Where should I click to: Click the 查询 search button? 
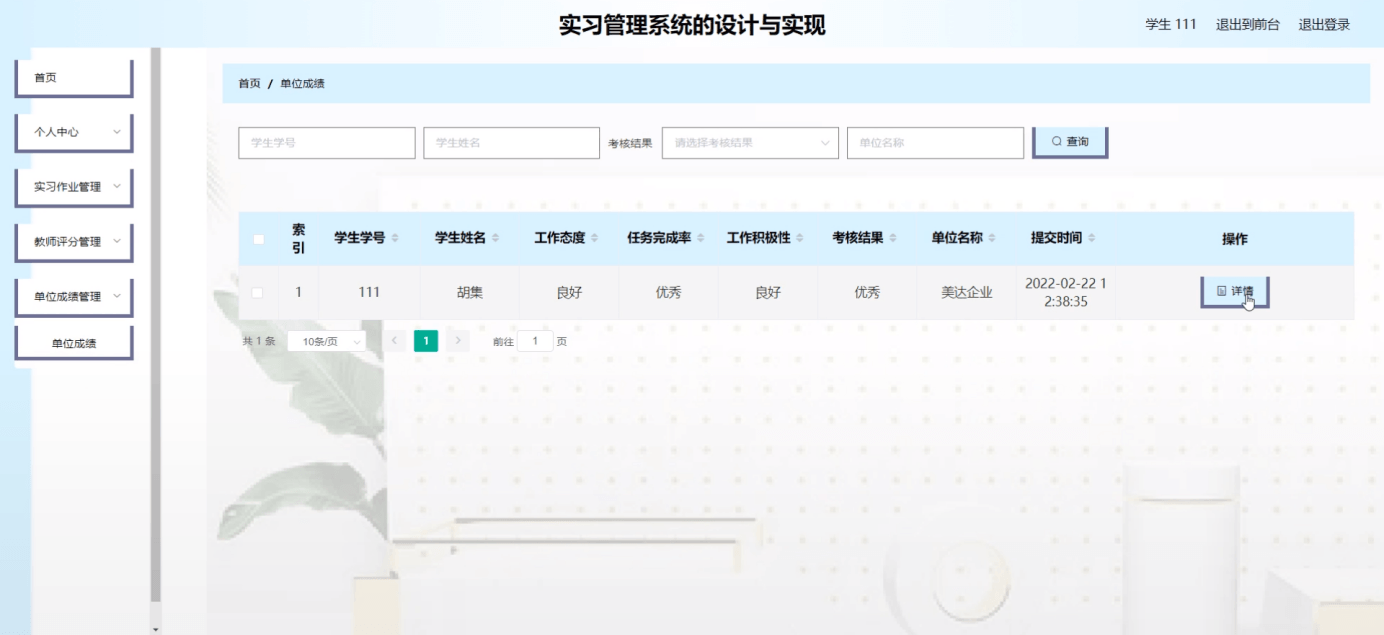click(x=1070, y=142)
